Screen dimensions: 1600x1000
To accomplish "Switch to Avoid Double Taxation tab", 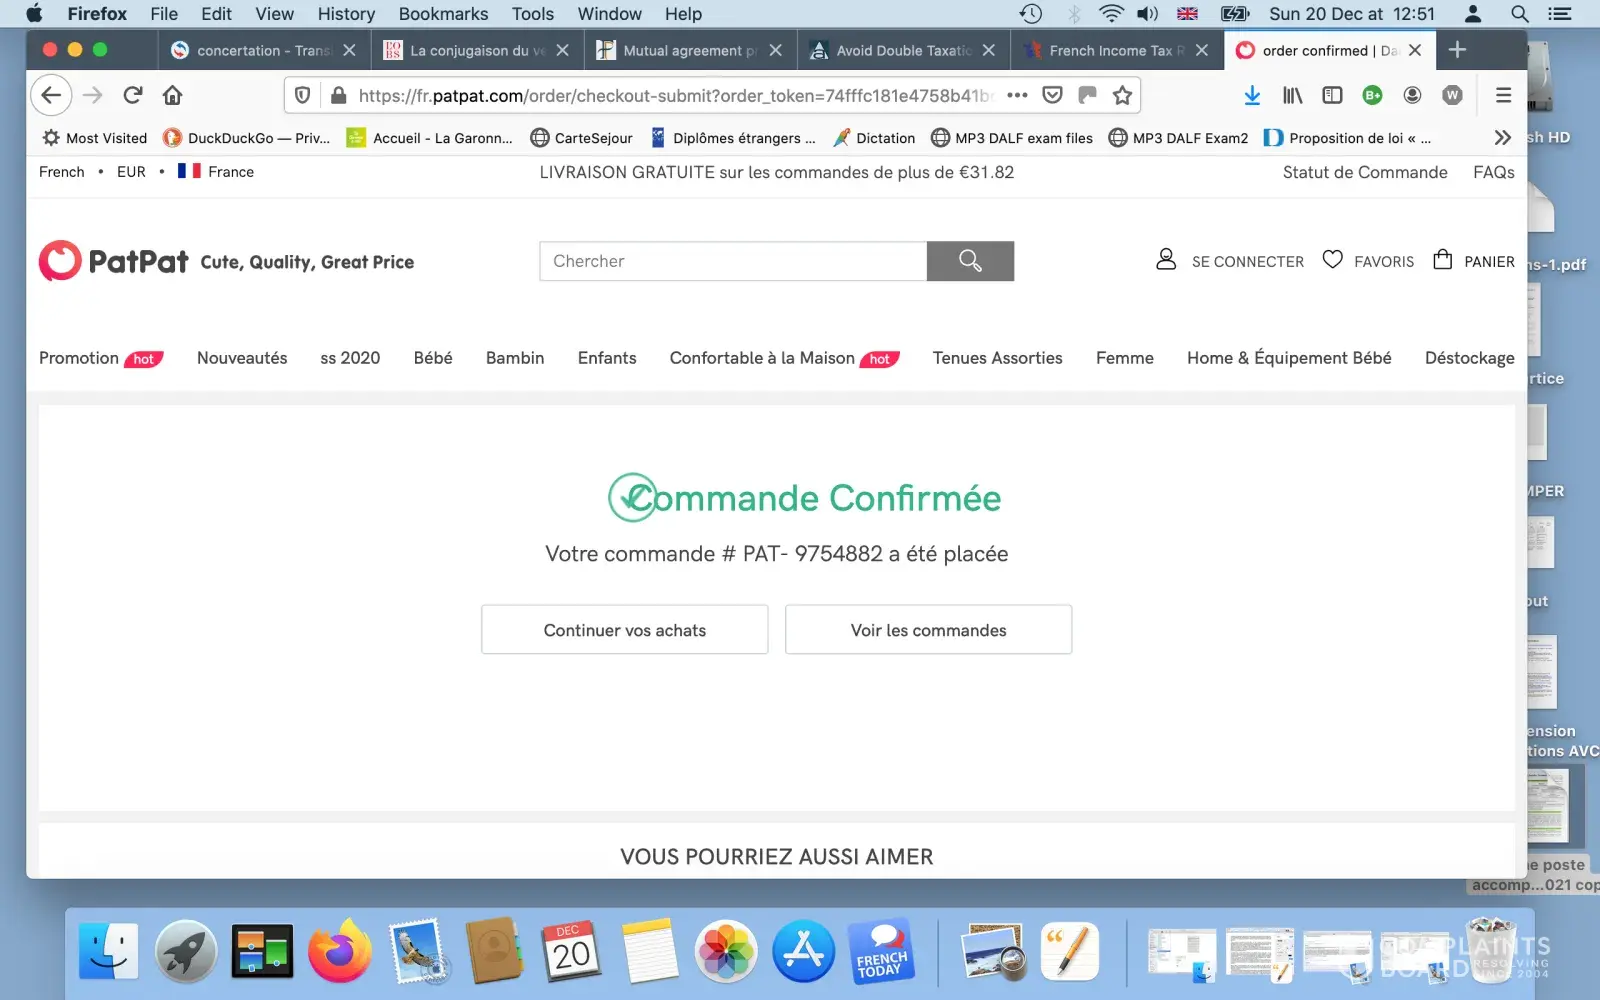I will pos(903,50).
